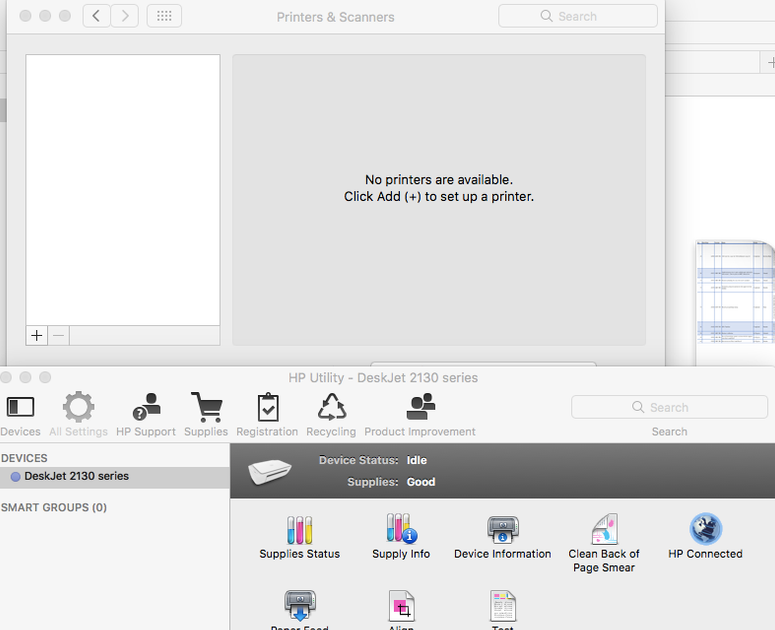Open Device Information
The height and width of the screenshot is (630, 775).
503,538
